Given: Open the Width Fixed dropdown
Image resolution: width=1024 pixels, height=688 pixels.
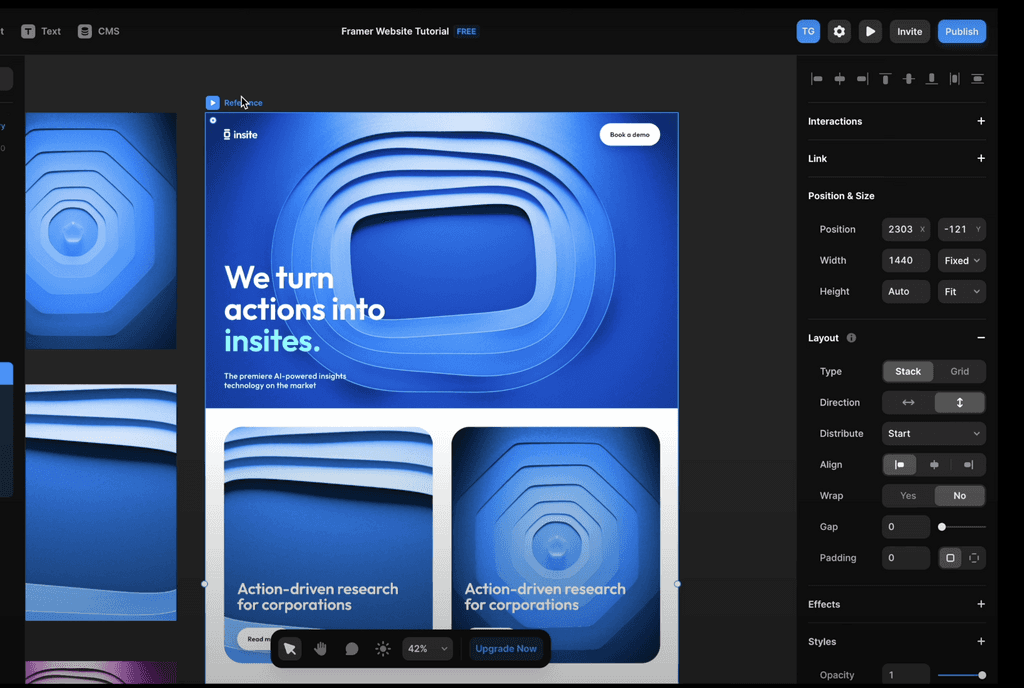Looking at the screenshot, I should pyautogui.click(x=961, y=260).
